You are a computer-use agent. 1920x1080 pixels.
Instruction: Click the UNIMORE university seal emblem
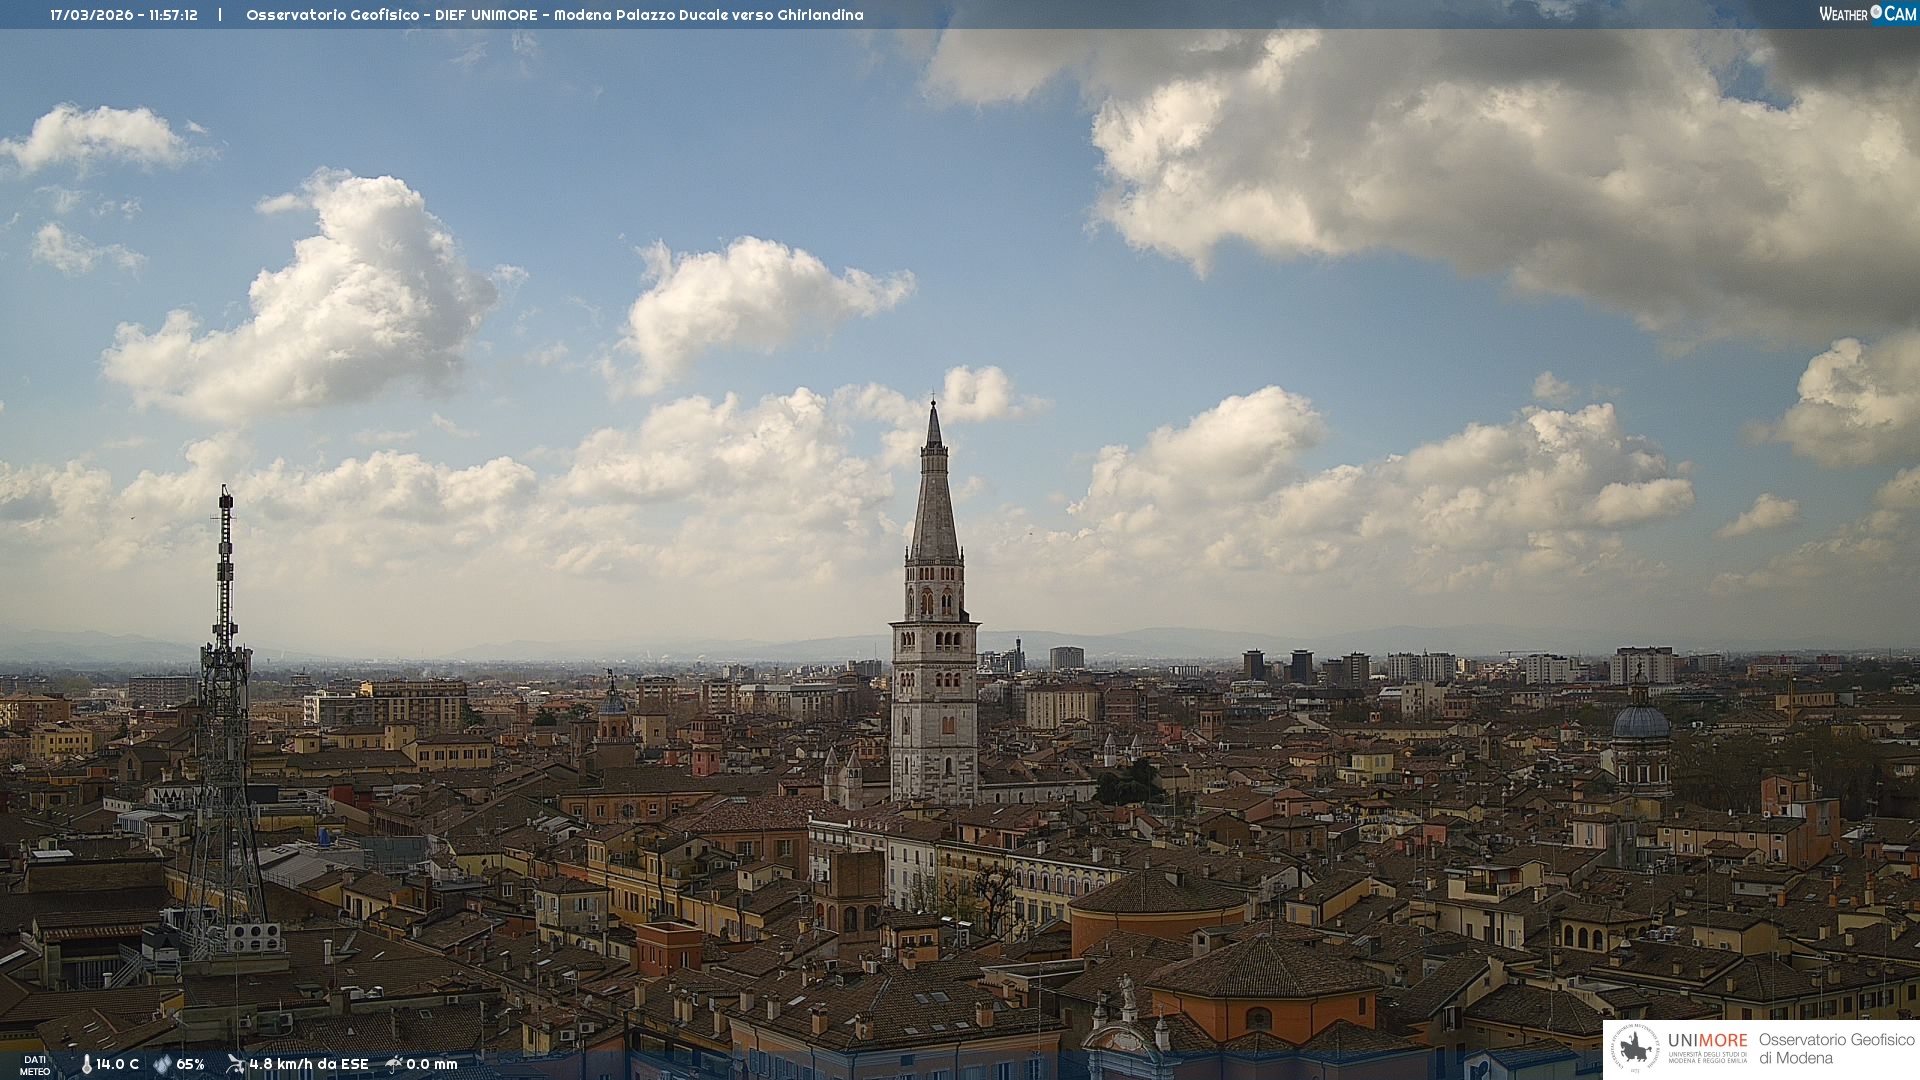[1635, 1049]
